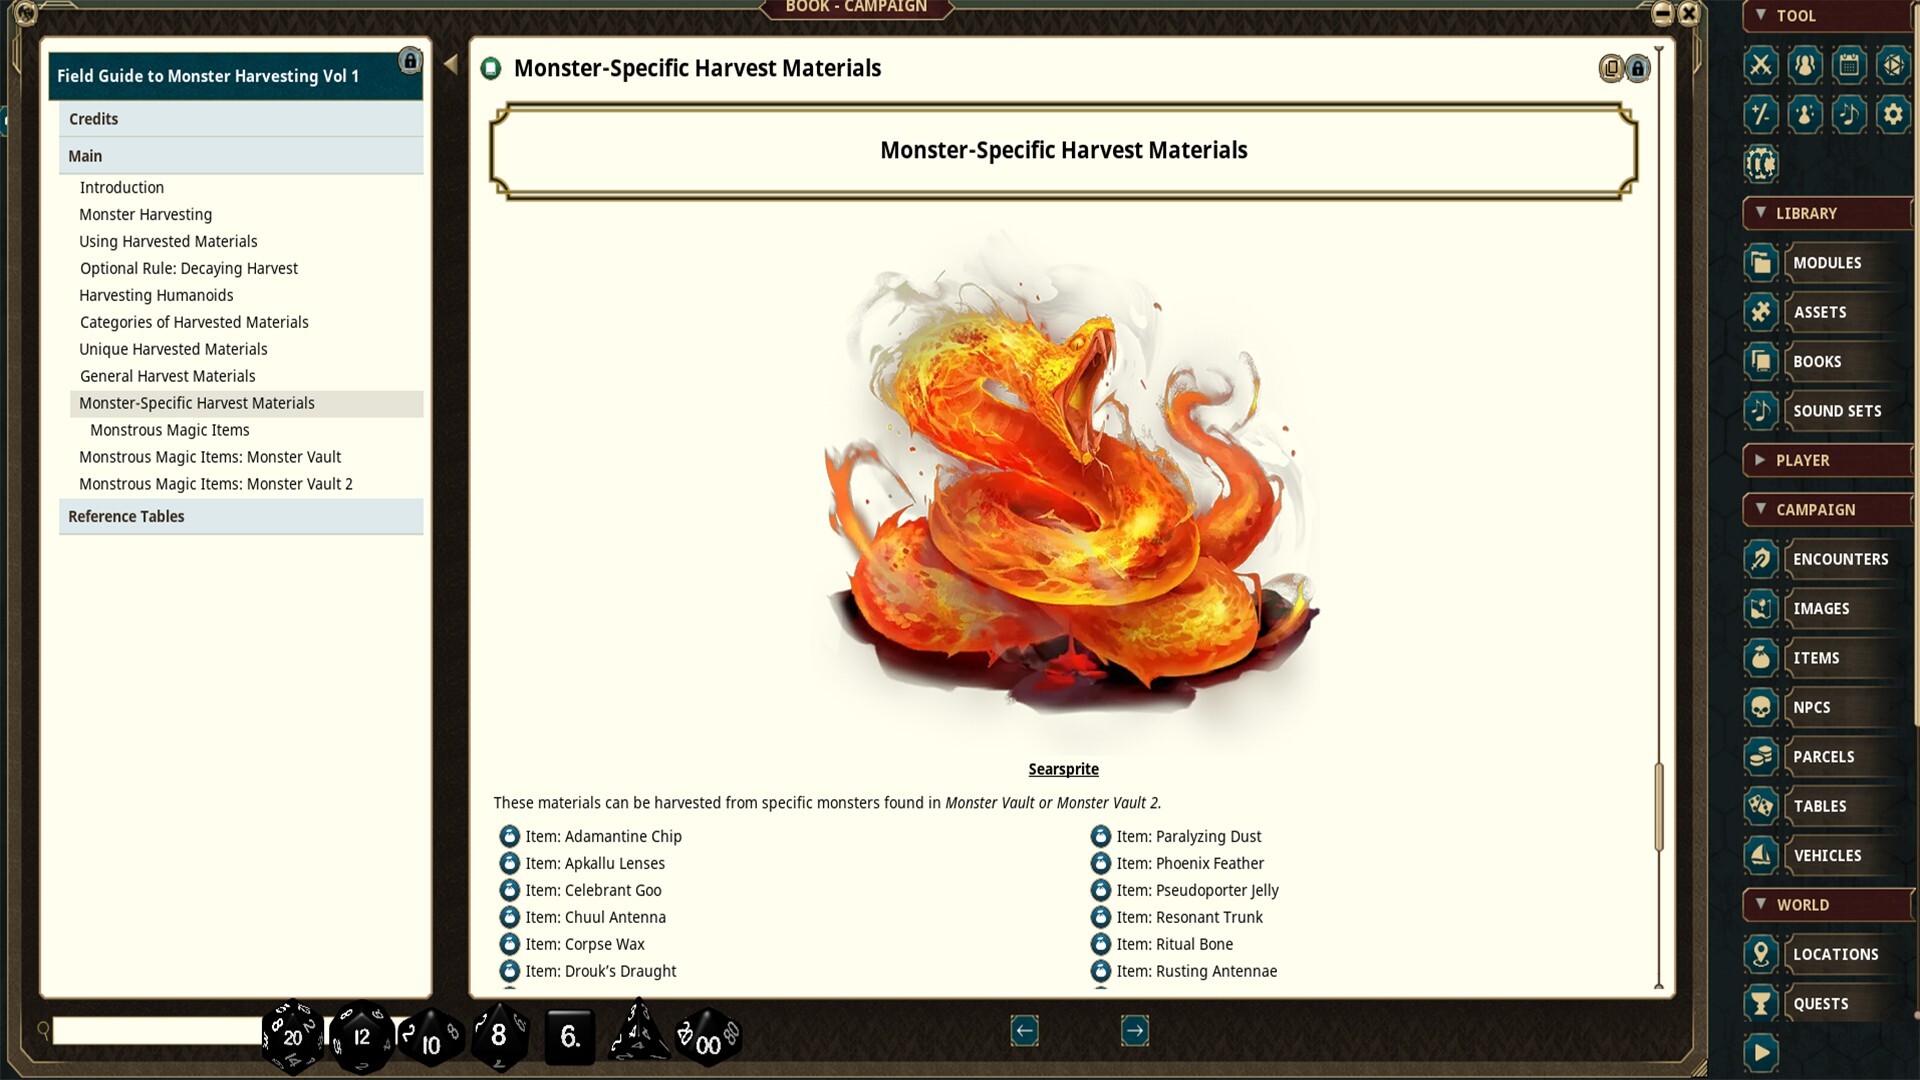Image resolution: width=1920 pixels, height=1080 pixels.
Task: Toggle the lock on the book window
Action: coord(1638,69)
